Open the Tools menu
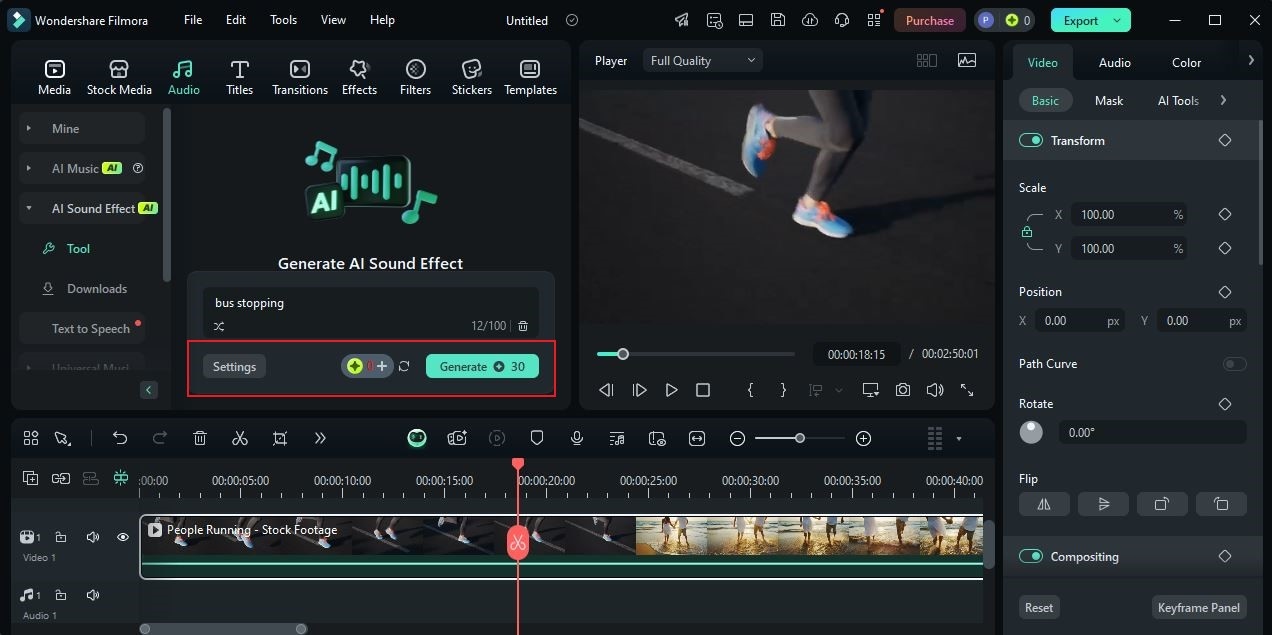Screen dimensions: 1272x635 coord(283,20)
